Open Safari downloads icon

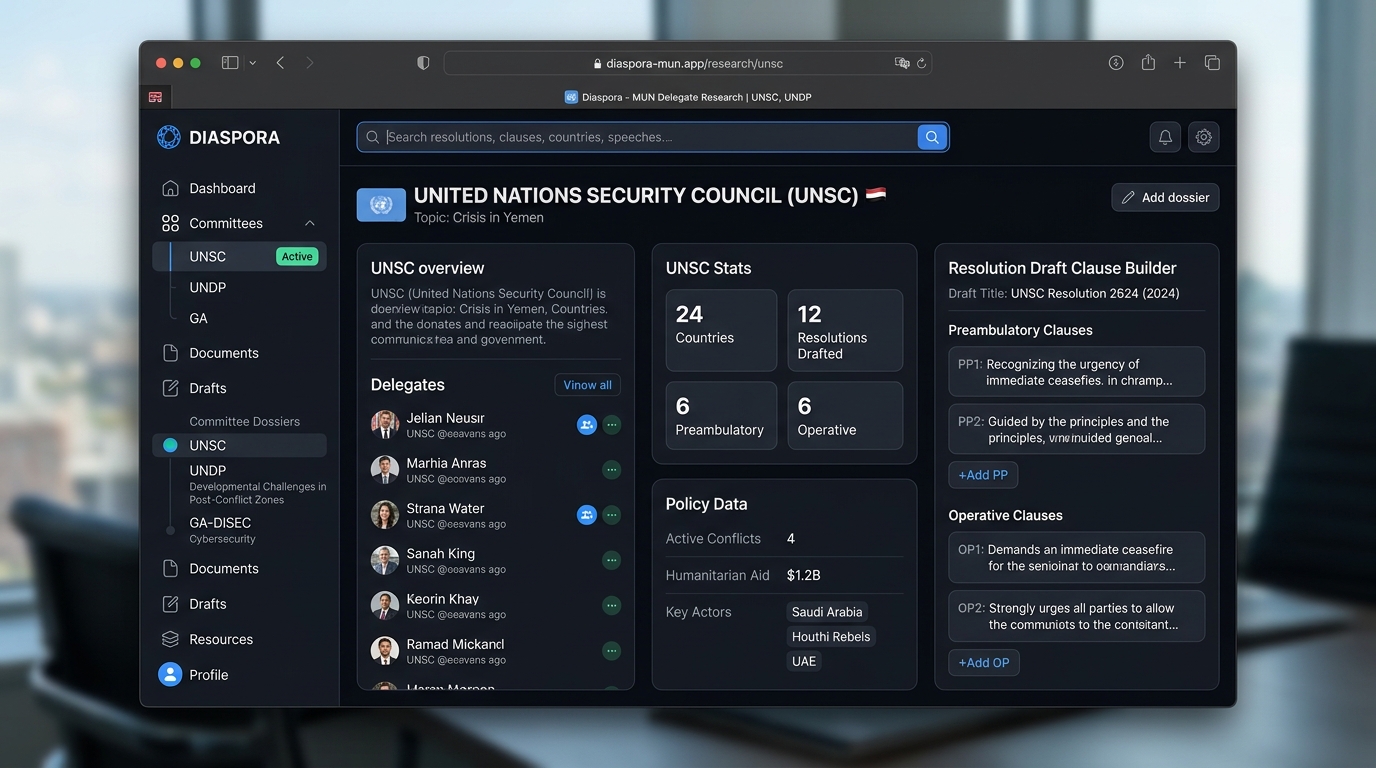[1116, 63]
